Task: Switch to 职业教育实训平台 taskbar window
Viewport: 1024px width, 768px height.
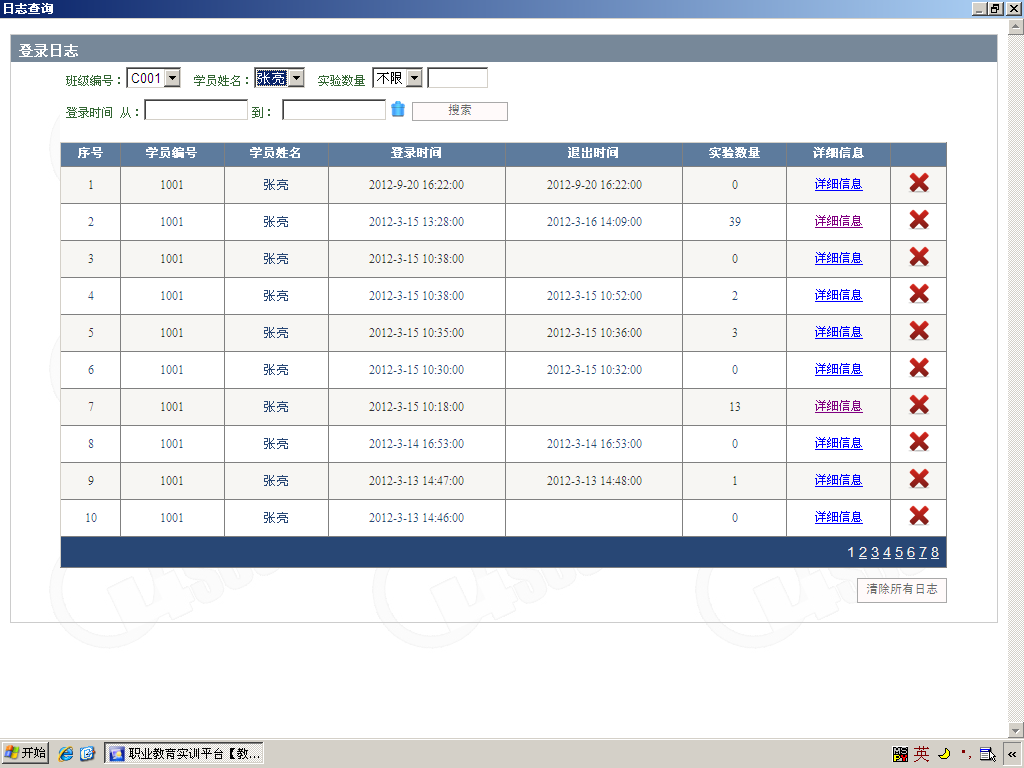Action: coord(184,754)
